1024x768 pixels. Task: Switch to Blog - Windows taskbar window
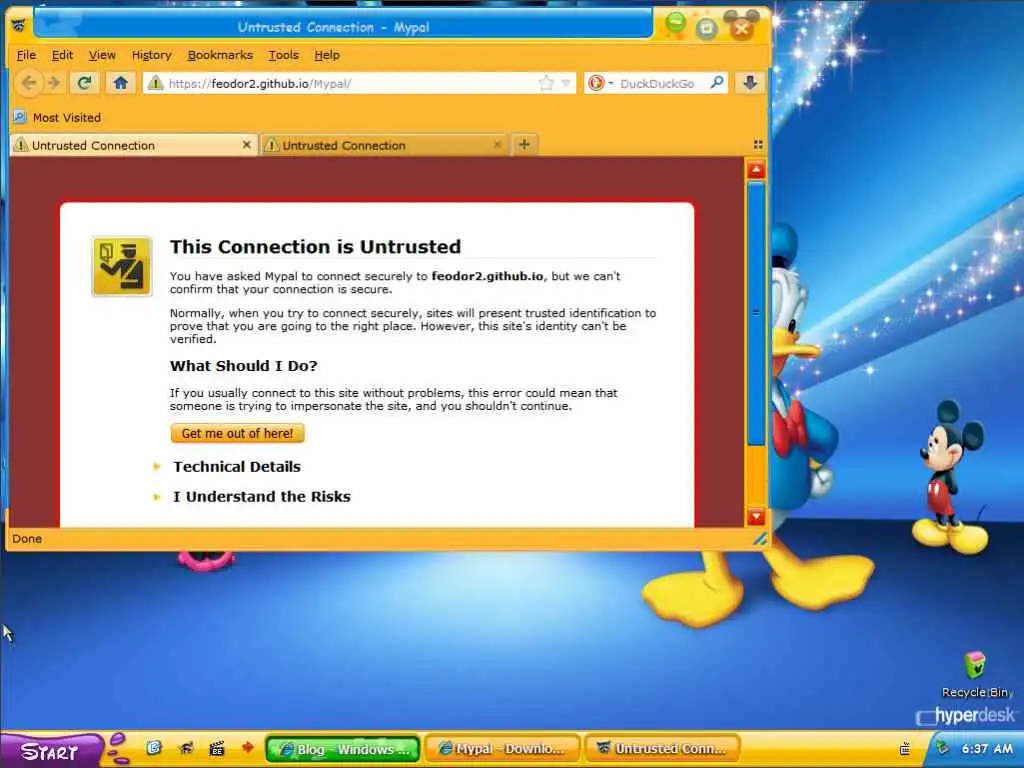click(x=343, y=748)
